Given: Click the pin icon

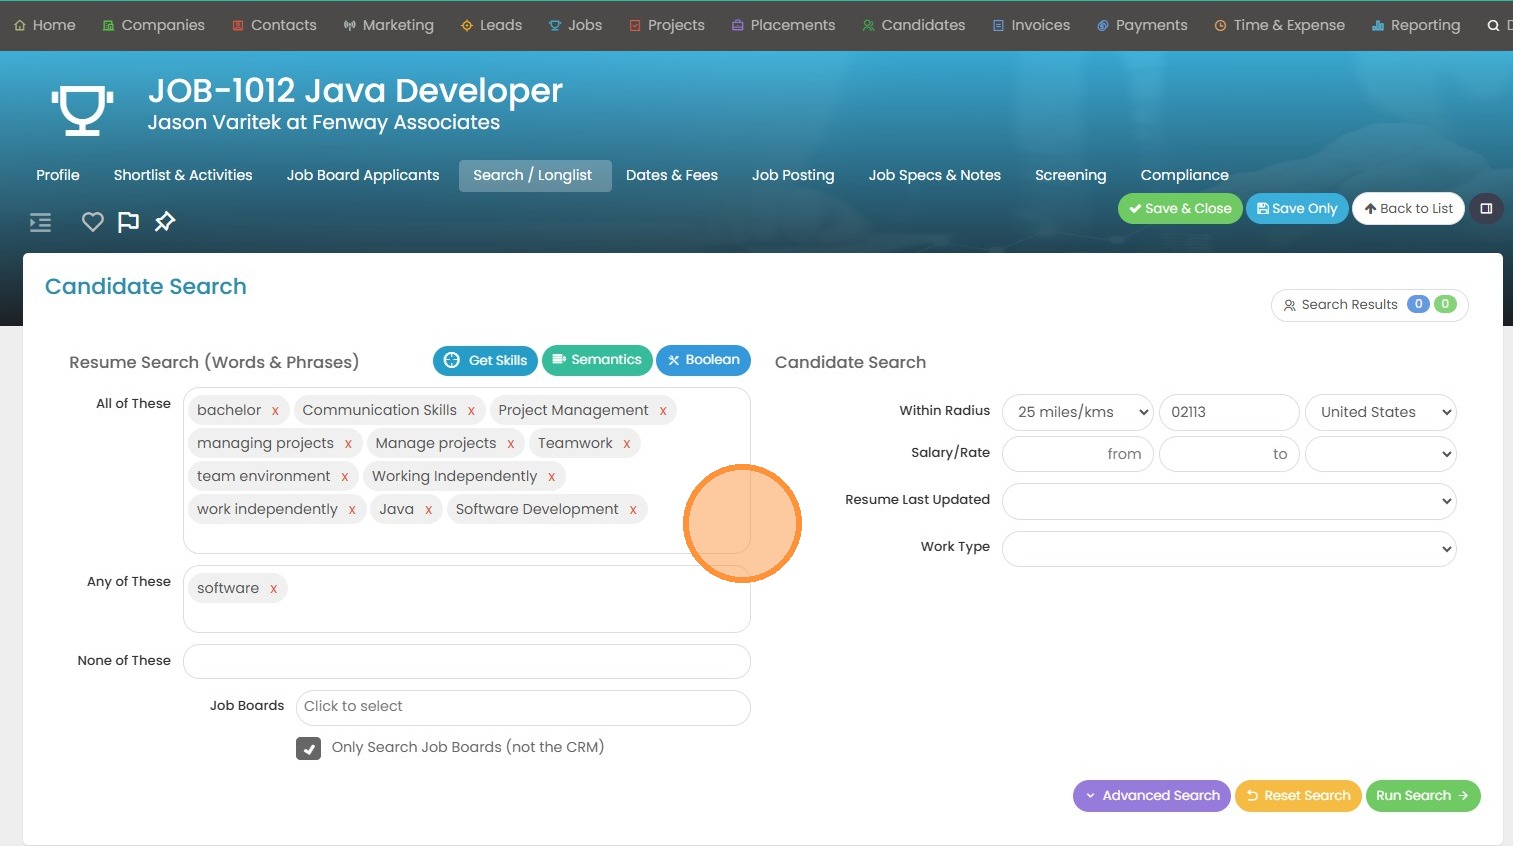Looking at the screenshot, I should click(x=165, y=222).
